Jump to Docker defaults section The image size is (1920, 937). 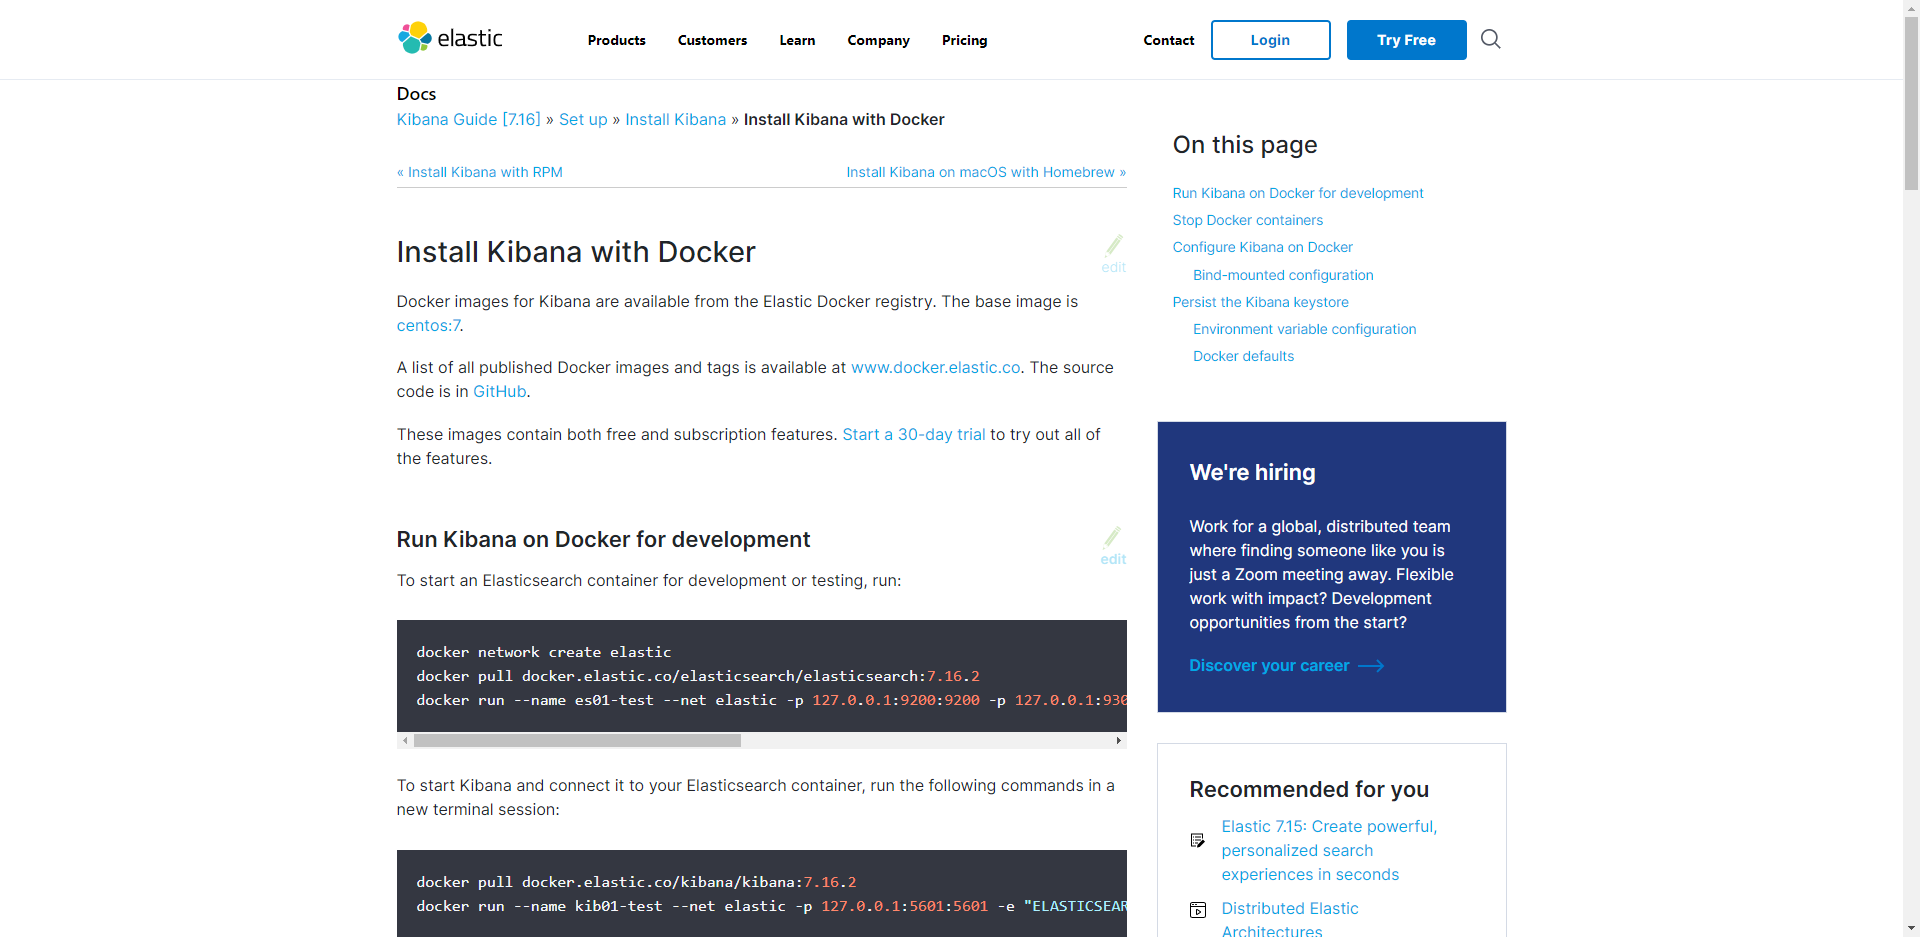coord(1243,356)
